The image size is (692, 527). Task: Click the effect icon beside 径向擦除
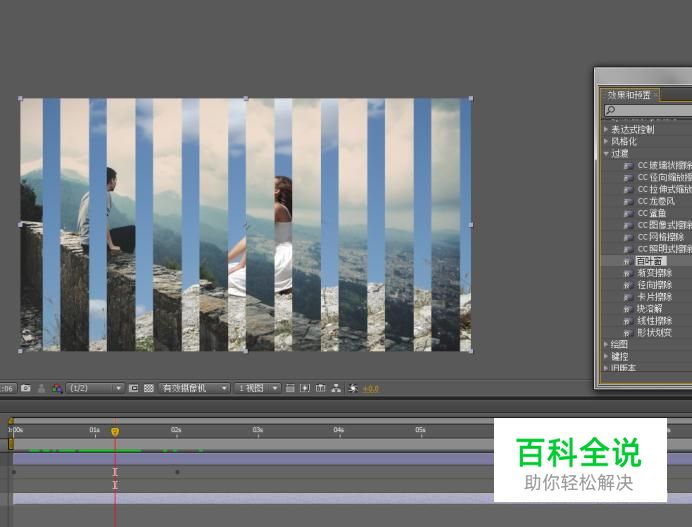click(628, 285)
